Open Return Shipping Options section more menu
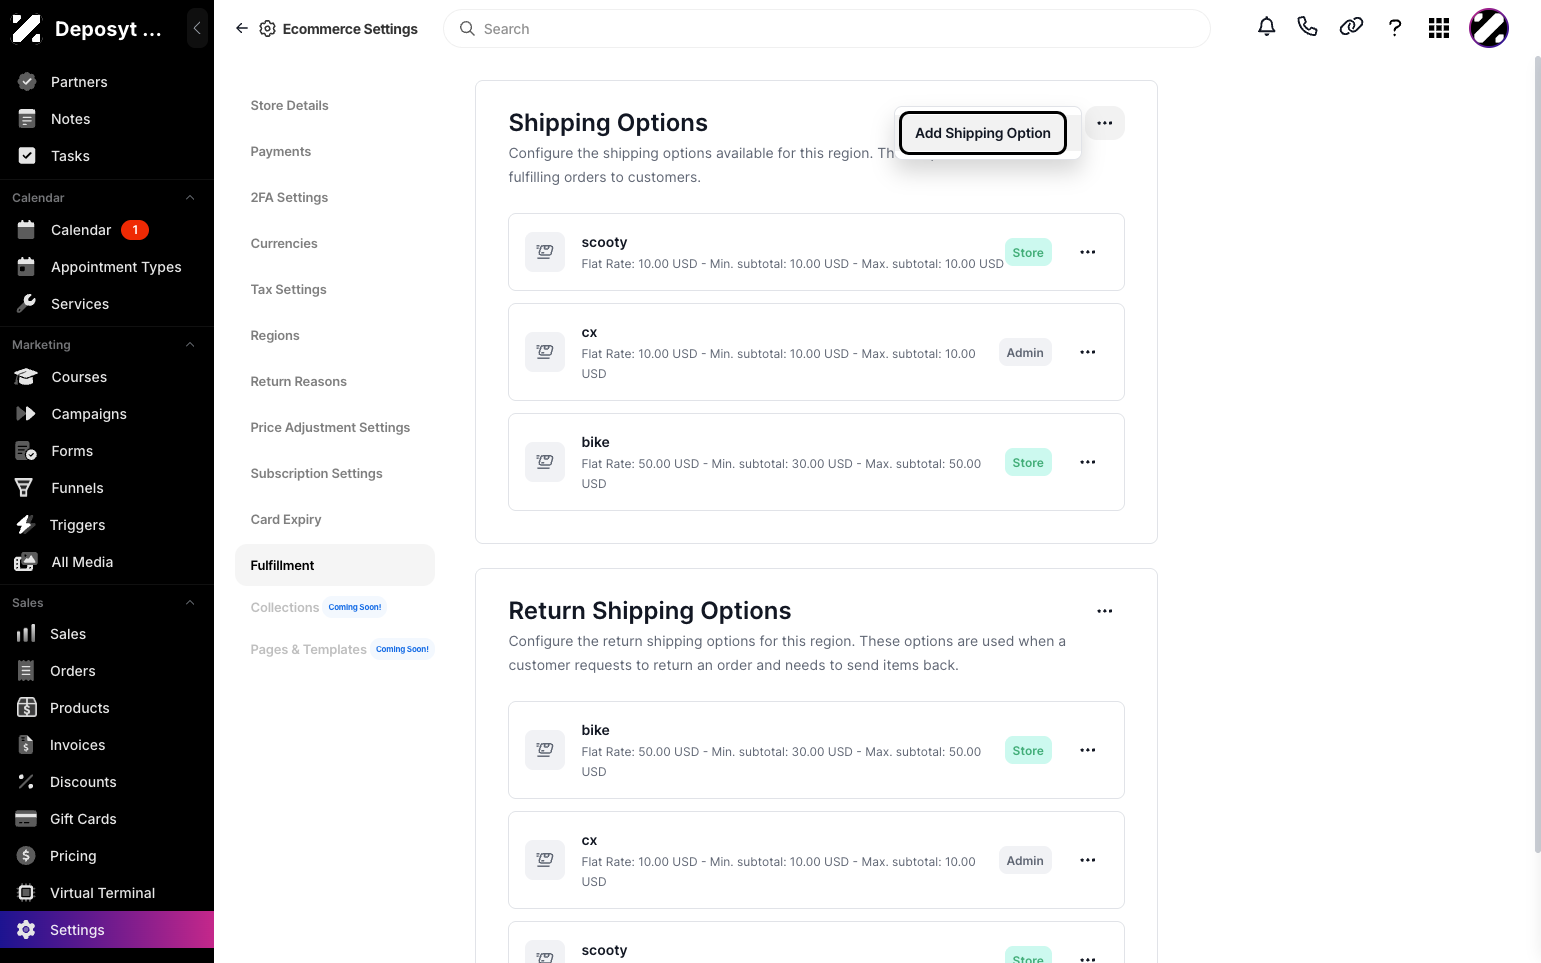Screen dimensions: 1541x963 click(x=1105, y=611)
